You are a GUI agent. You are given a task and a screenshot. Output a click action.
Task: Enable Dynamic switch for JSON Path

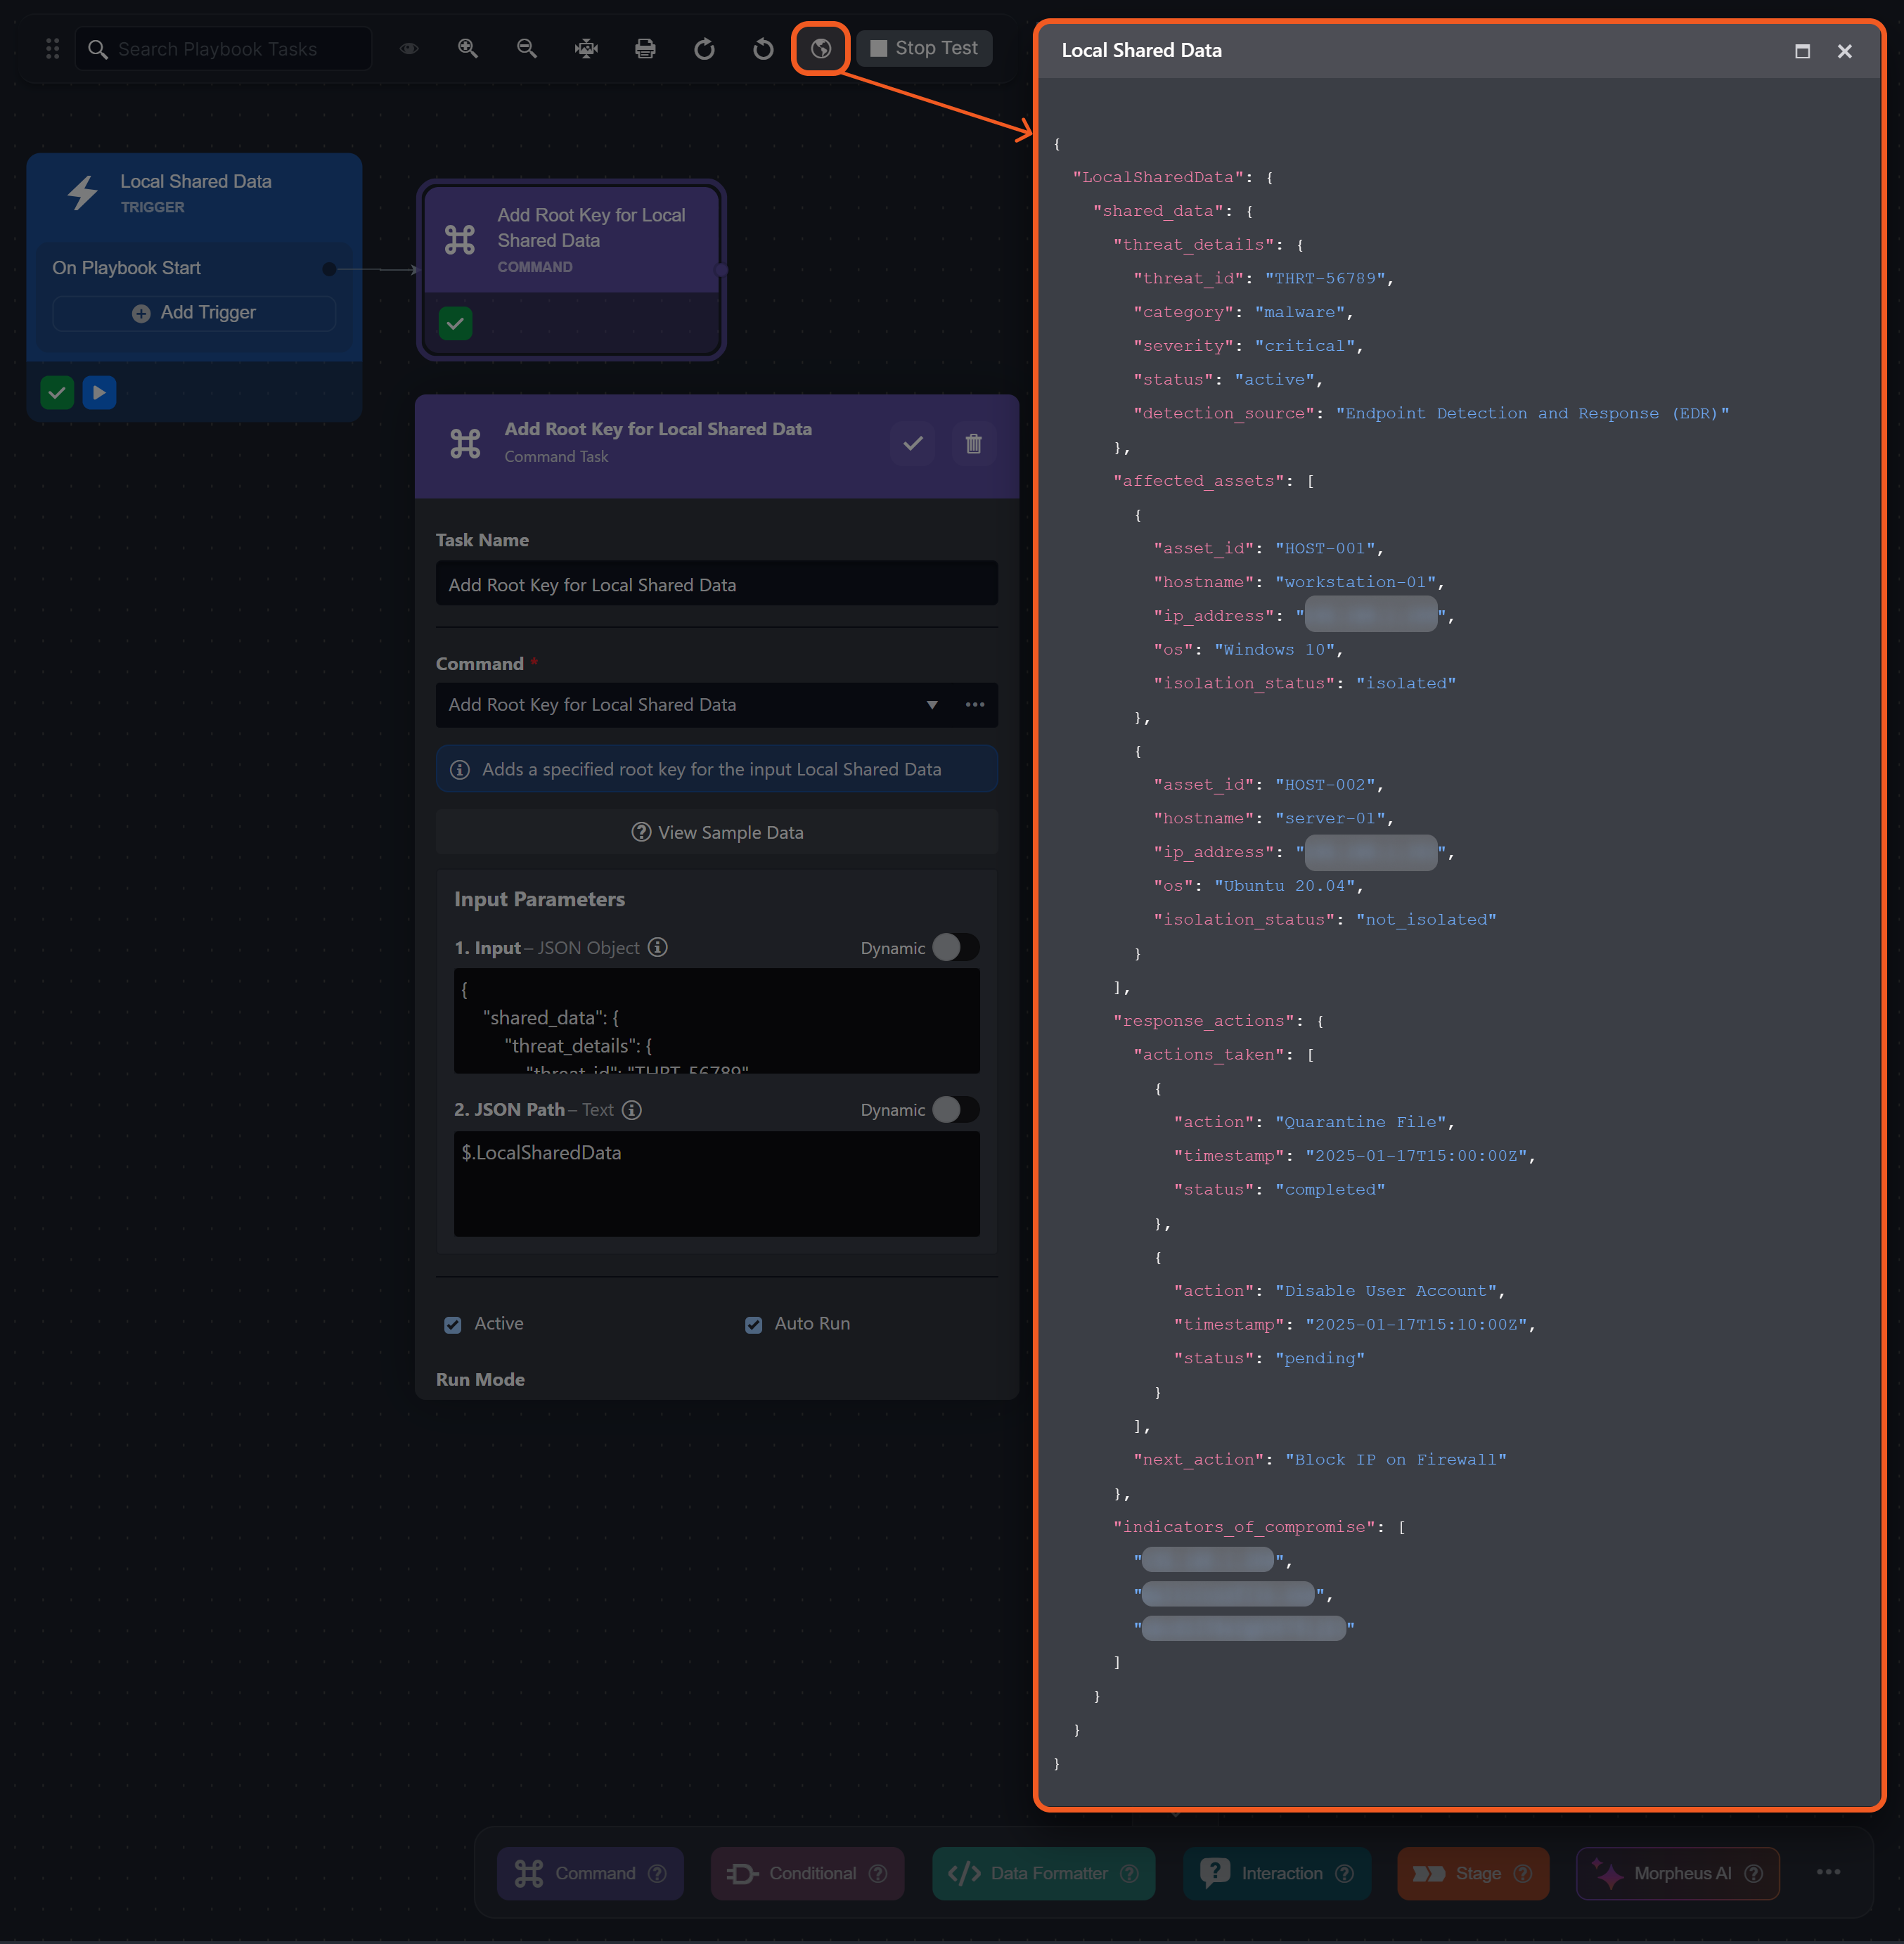[955, 1109]
